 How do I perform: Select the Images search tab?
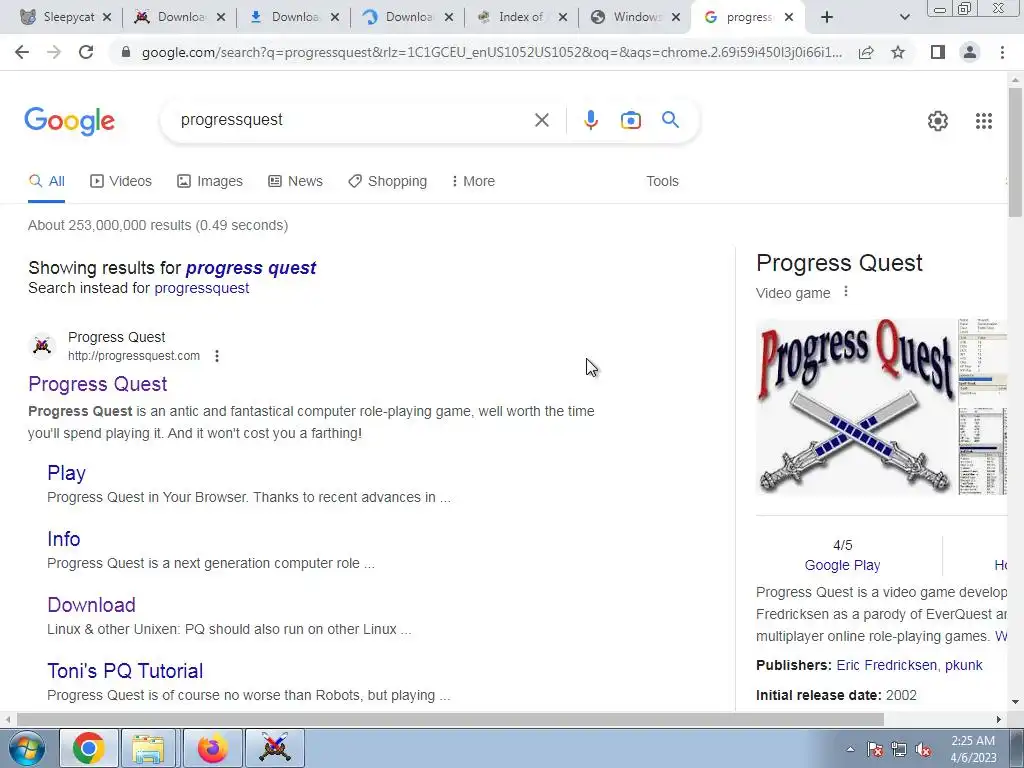pos(210,182)
